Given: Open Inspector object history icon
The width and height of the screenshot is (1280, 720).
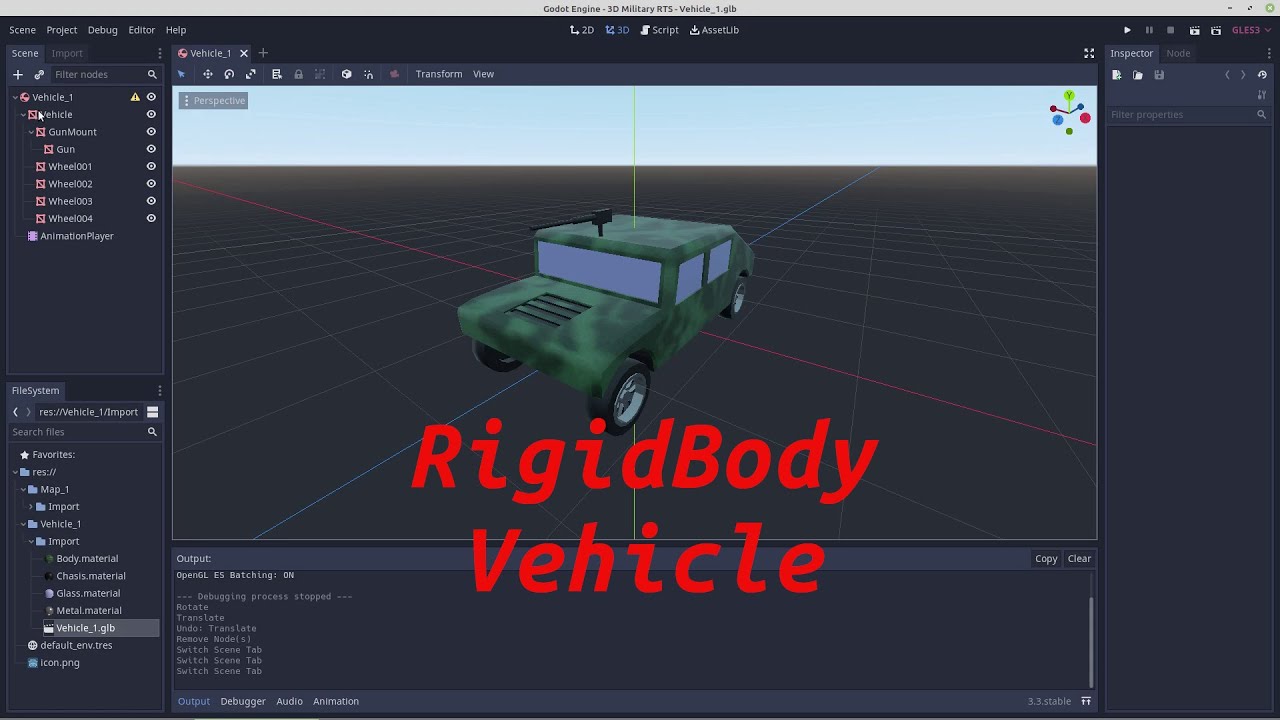Looking at the screenshot, I should 1262,75.
